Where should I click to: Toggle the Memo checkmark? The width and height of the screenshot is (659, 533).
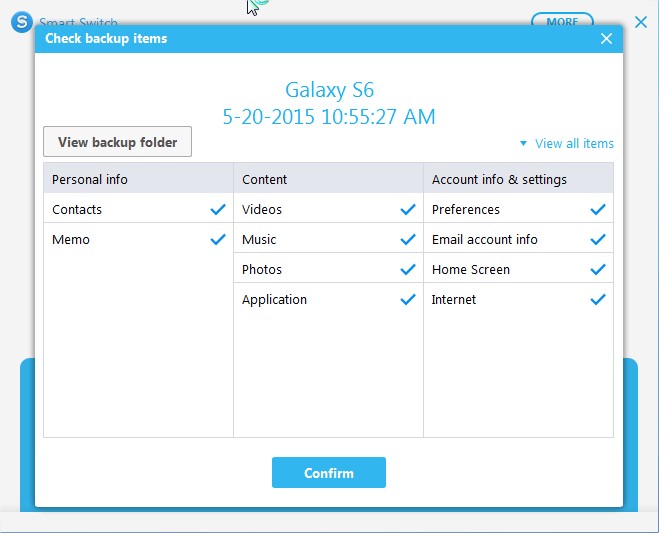(218, 239)
